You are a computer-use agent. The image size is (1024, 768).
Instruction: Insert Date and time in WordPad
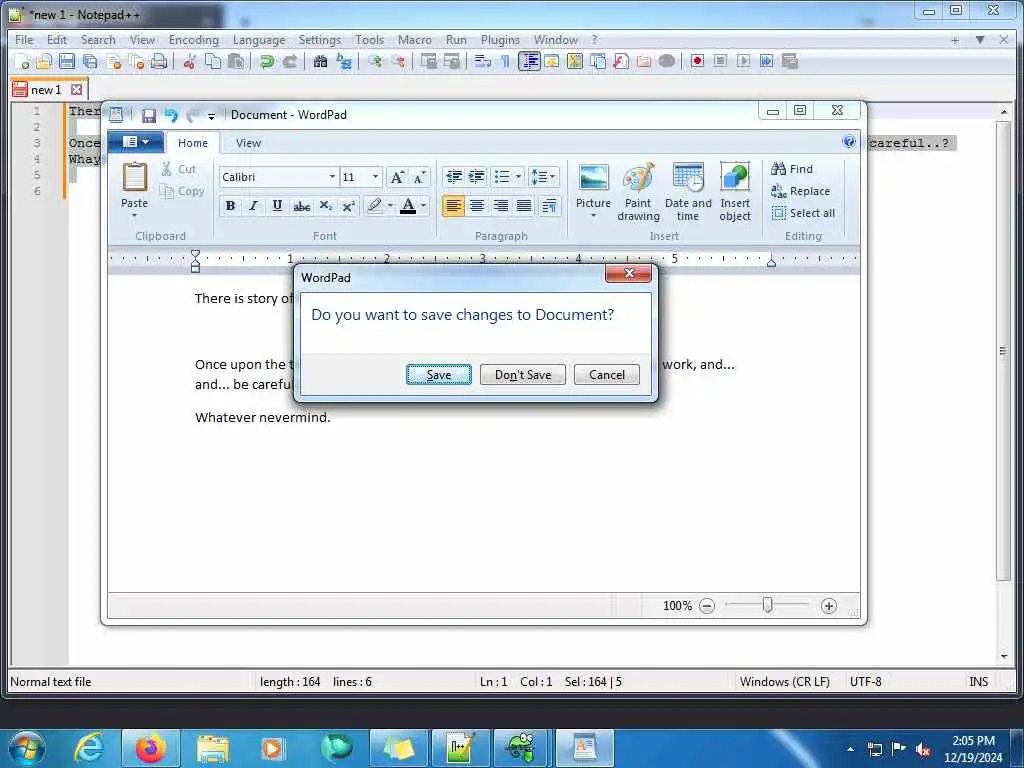688,192
